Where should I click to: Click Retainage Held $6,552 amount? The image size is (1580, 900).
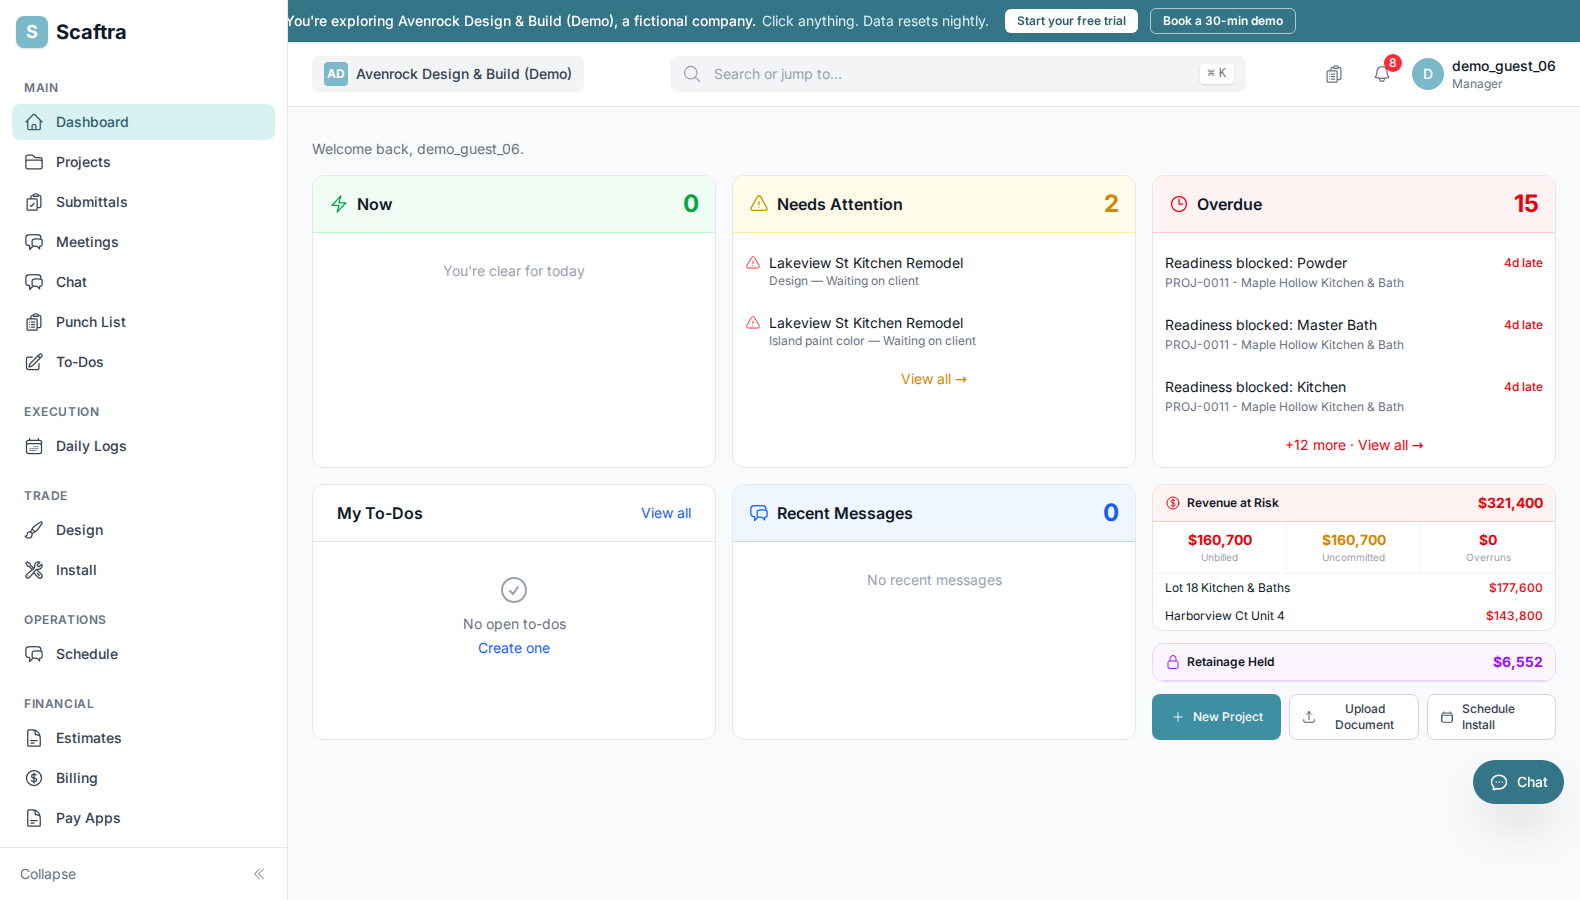click(1518, 662)
